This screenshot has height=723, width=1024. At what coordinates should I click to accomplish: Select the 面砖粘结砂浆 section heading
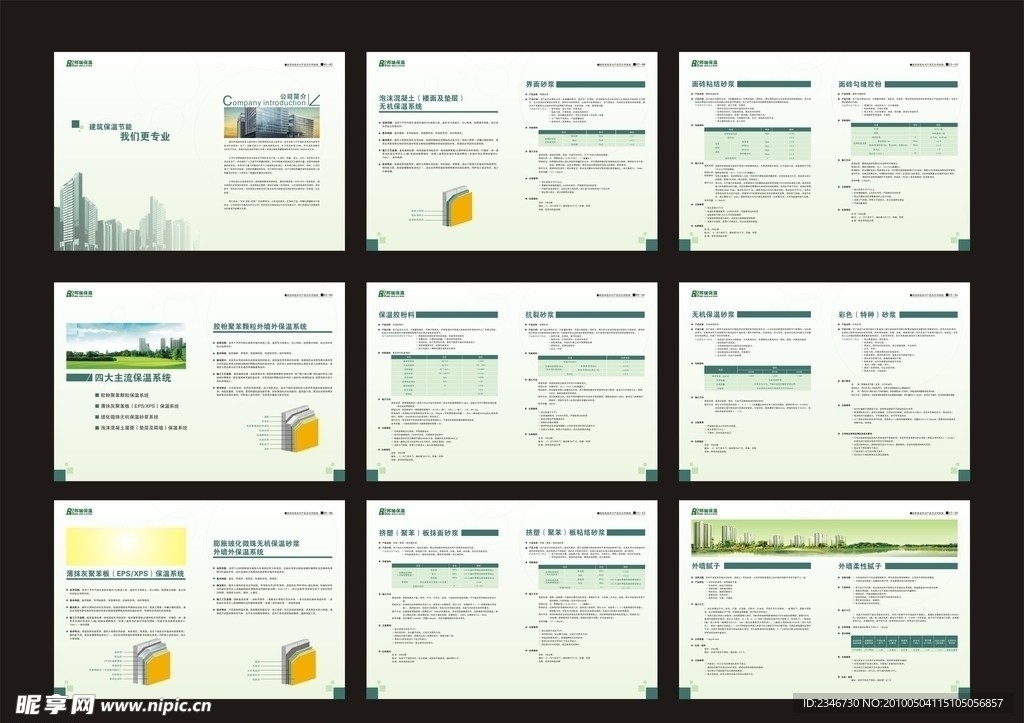pos(713,84)
